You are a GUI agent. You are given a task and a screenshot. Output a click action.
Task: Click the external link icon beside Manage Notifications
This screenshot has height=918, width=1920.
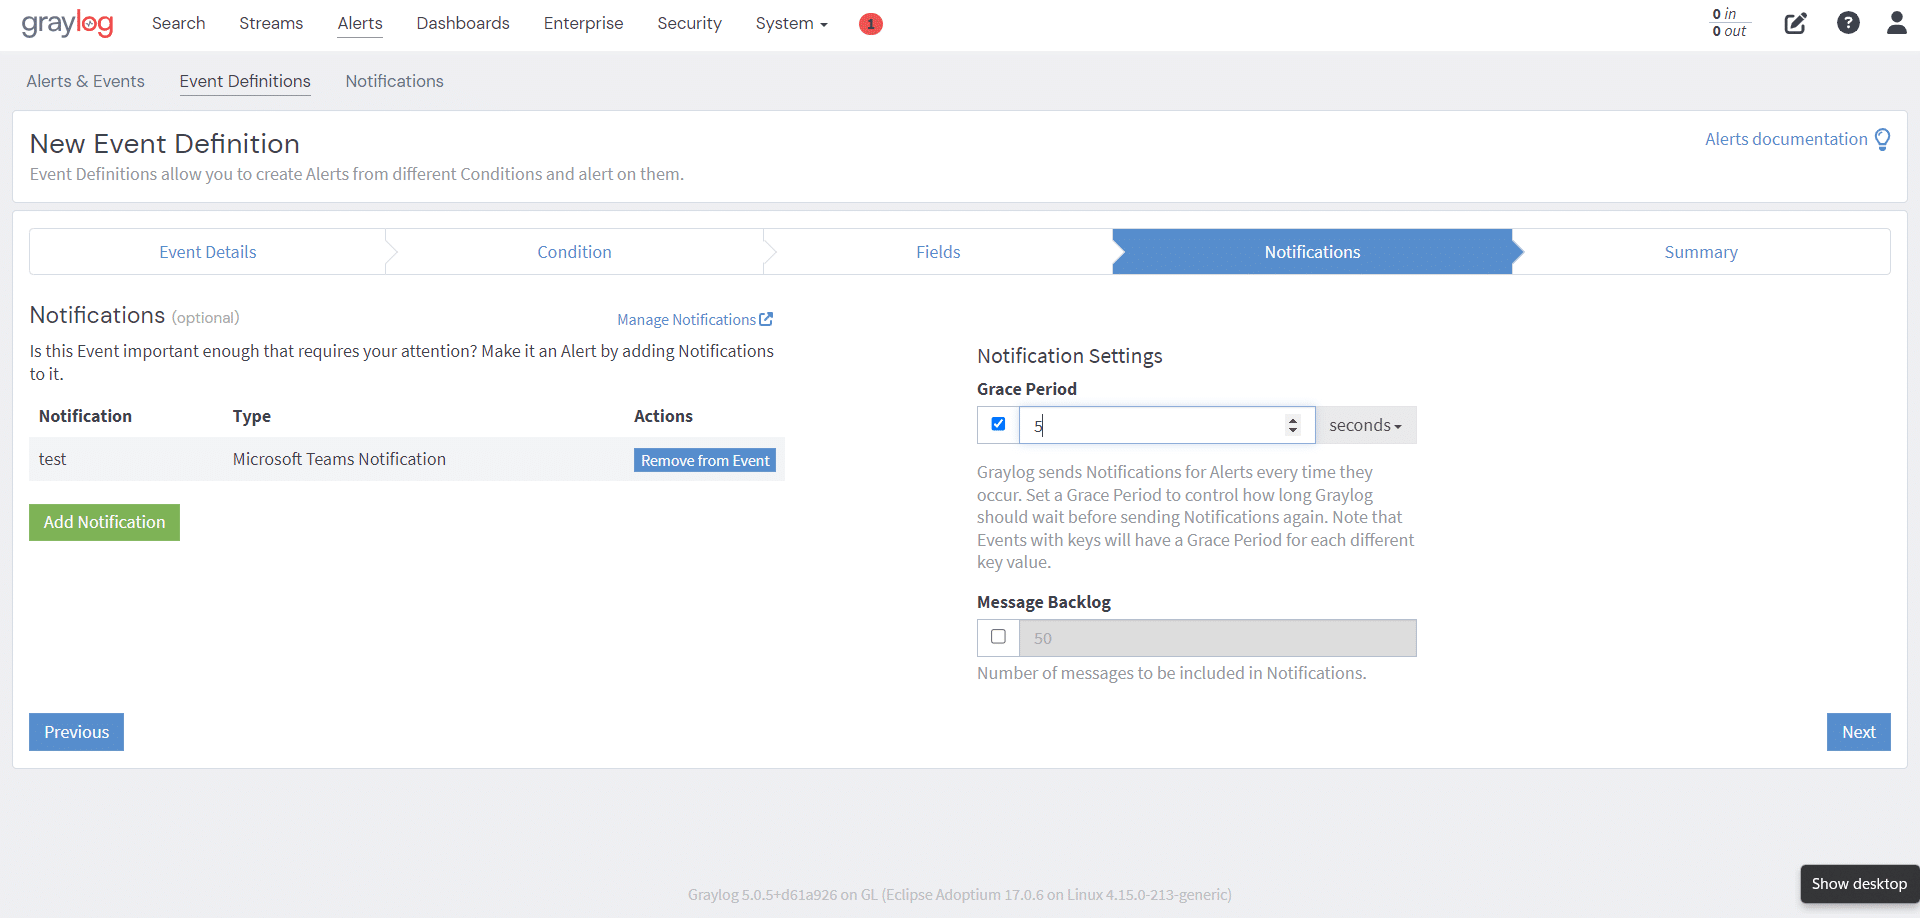tap(766, 318)
